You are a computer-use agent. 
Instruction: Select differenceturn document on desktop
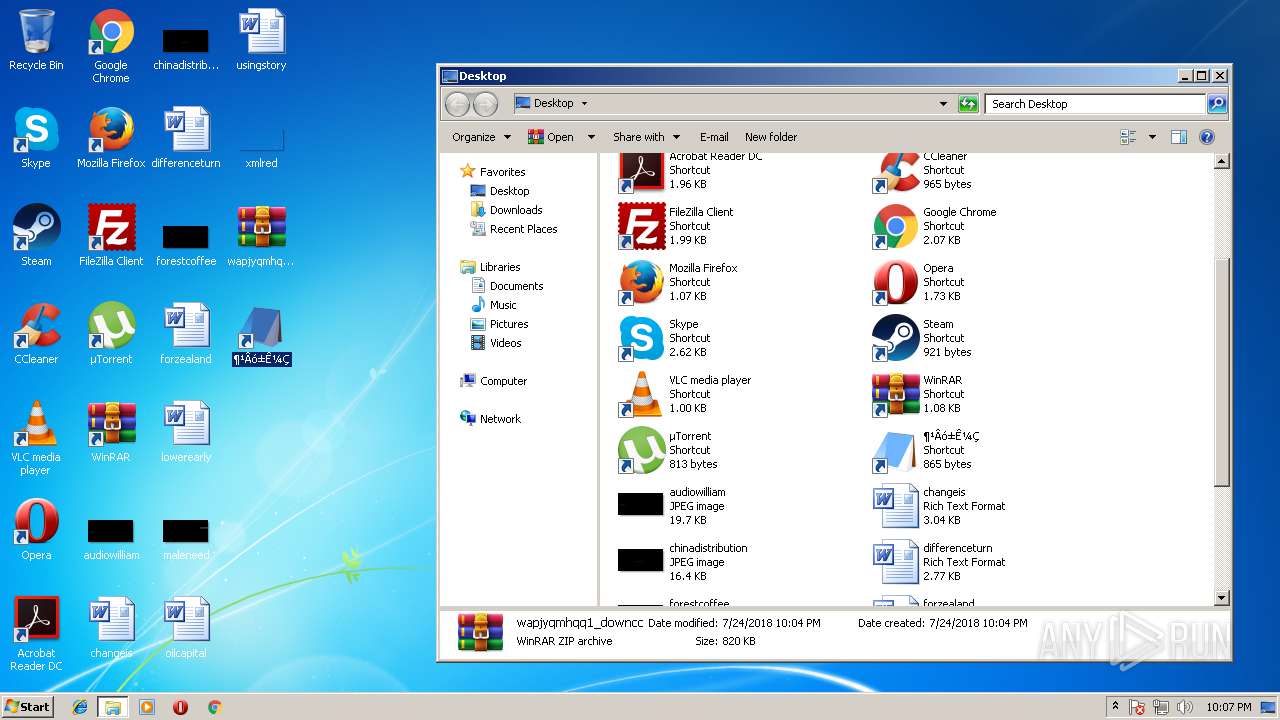click(186, 138)
